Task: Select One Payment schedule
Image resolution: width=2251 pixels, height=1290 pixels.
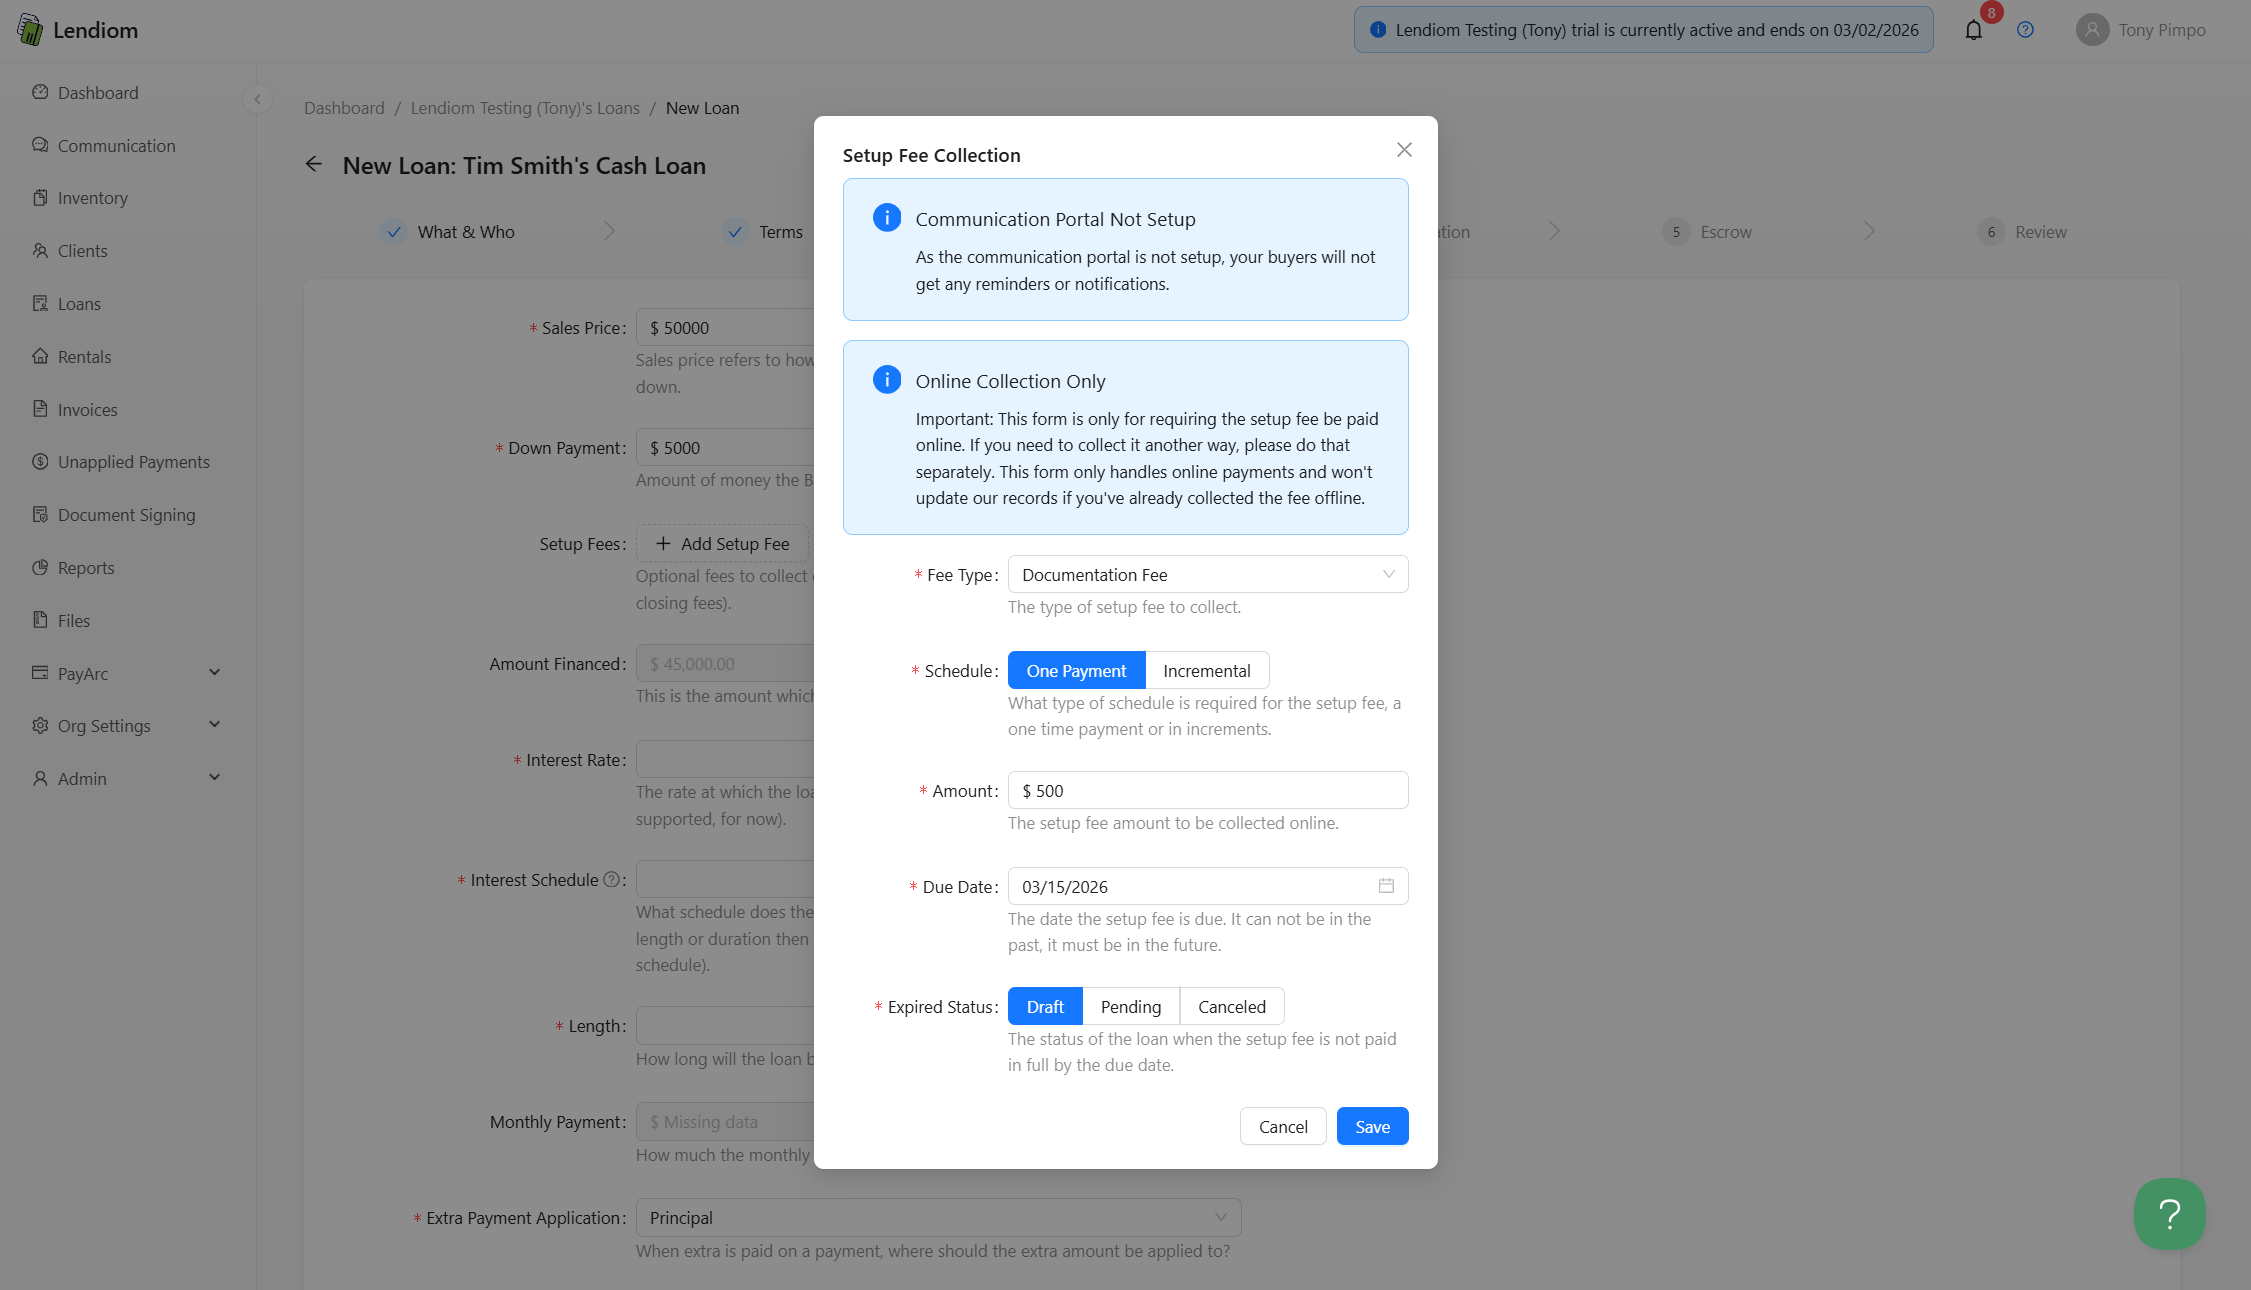Action: click(x=1076, y=670)
